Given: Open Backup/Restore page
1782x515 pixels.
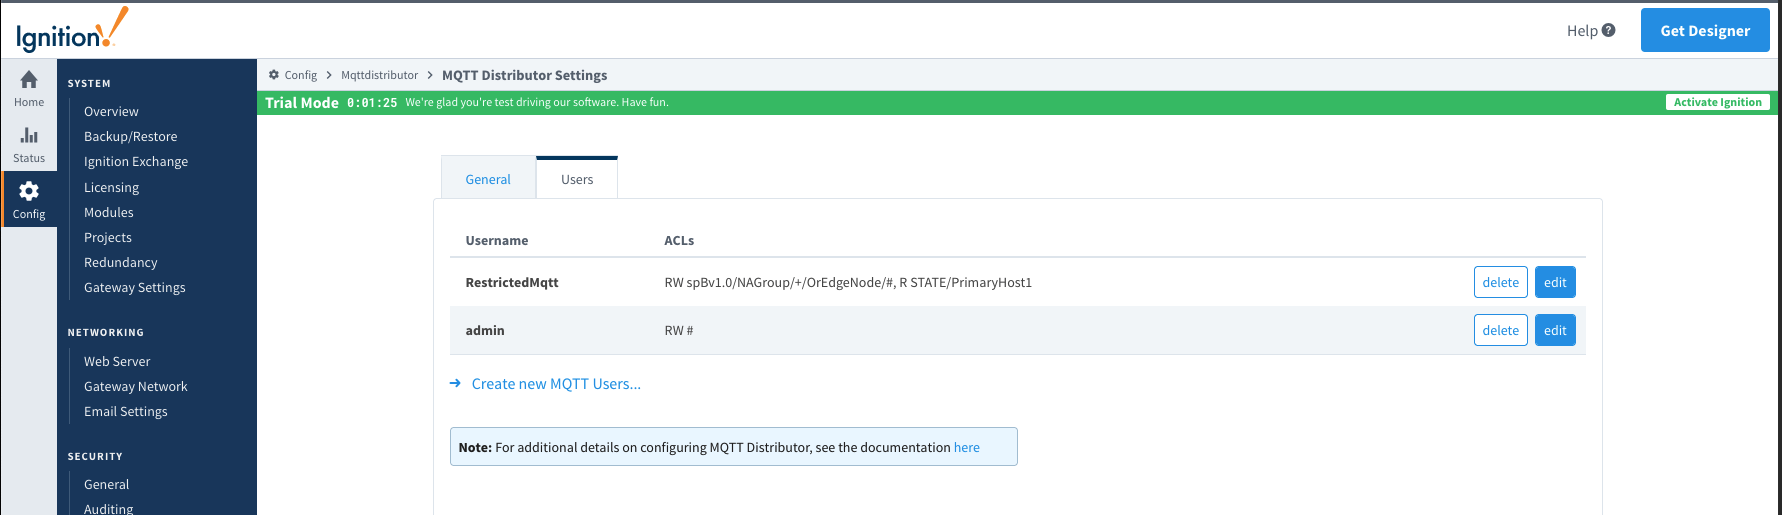Looking at the screenshot, I should tap(131, 136).
